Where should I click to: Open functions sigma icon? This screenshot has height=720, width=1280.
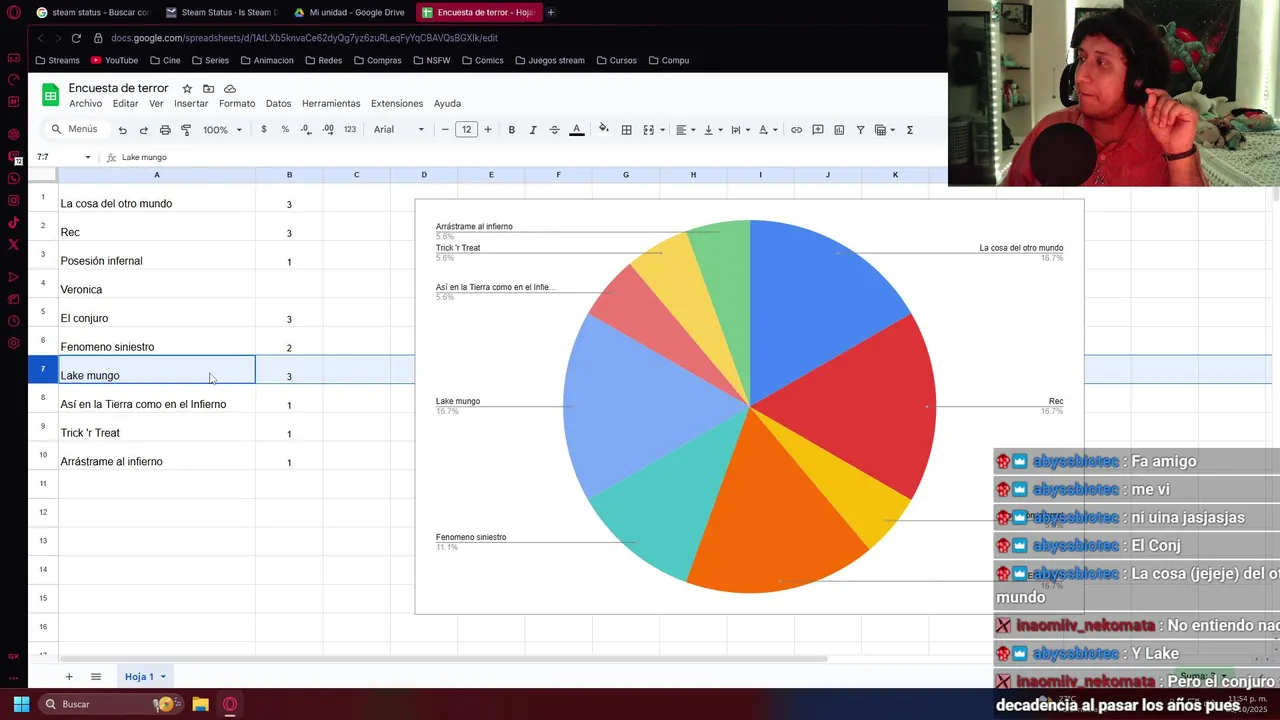coord(910,130)
